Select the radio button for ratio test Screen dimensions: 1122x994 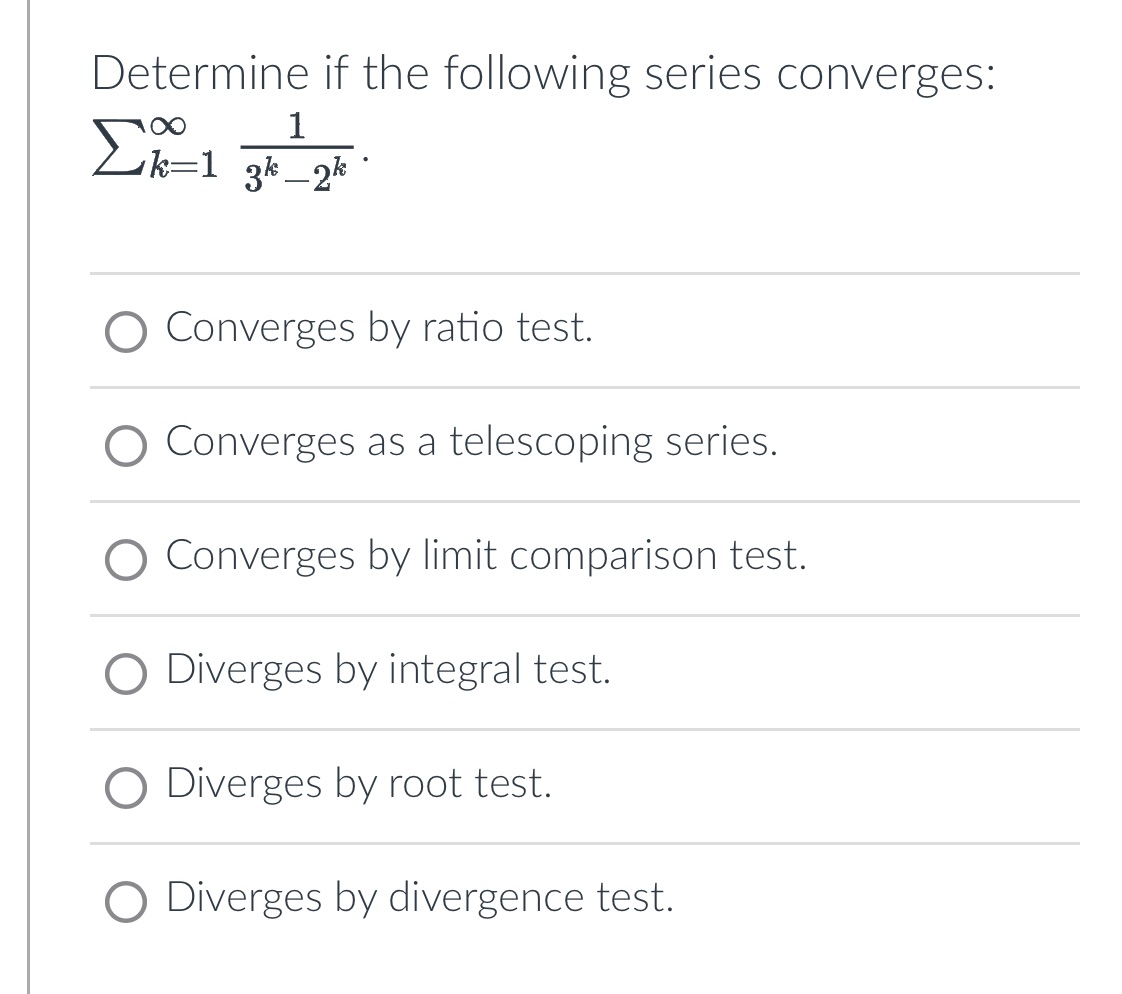[126, 331]
